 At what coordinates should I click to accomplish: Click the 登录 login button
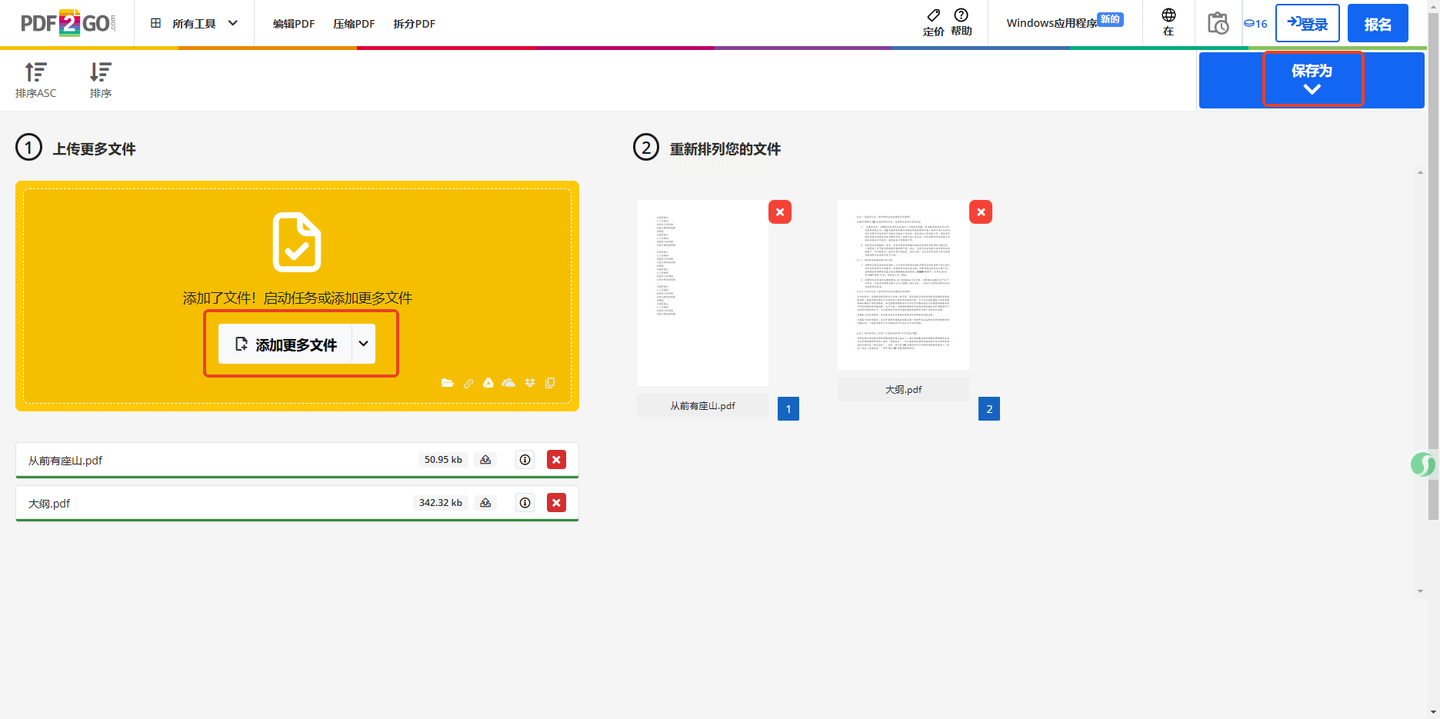coord(1307,23)
